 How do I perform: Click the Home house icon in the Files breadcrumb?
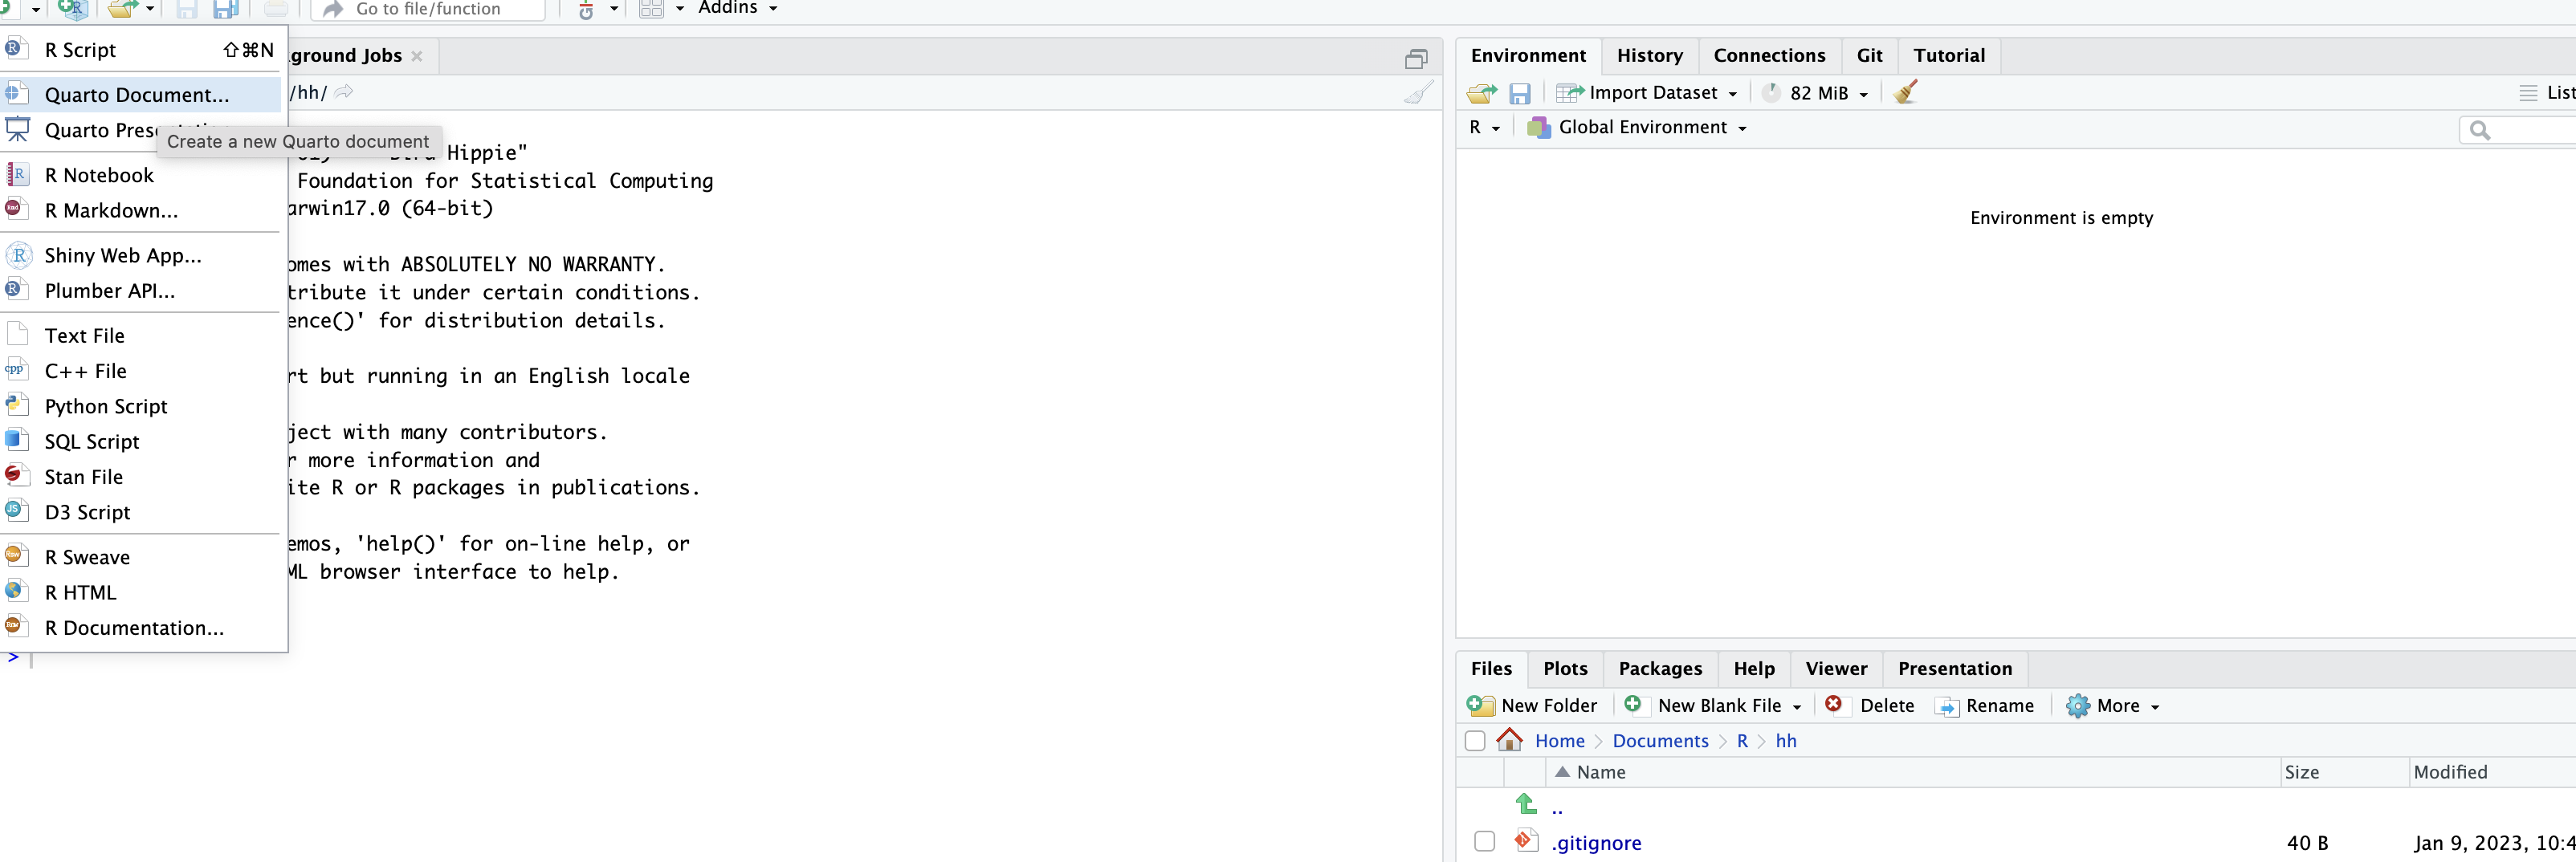pos(1509,740)
